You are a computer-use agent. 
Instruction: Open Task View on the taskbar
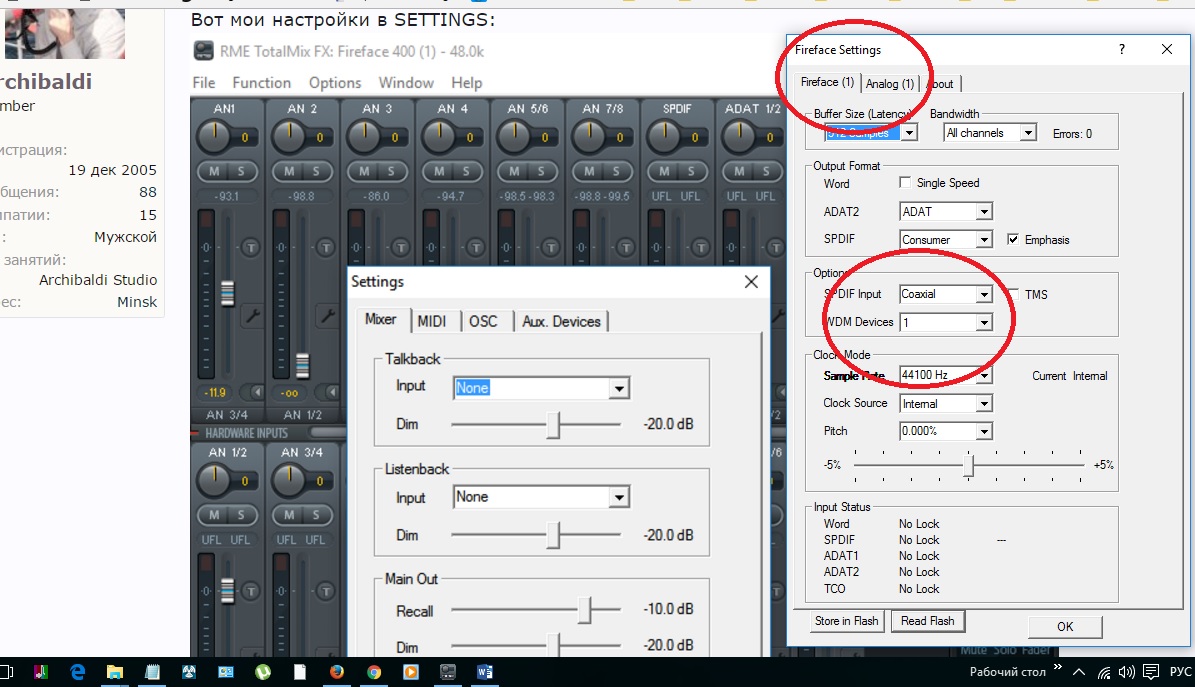coord(6,672)
